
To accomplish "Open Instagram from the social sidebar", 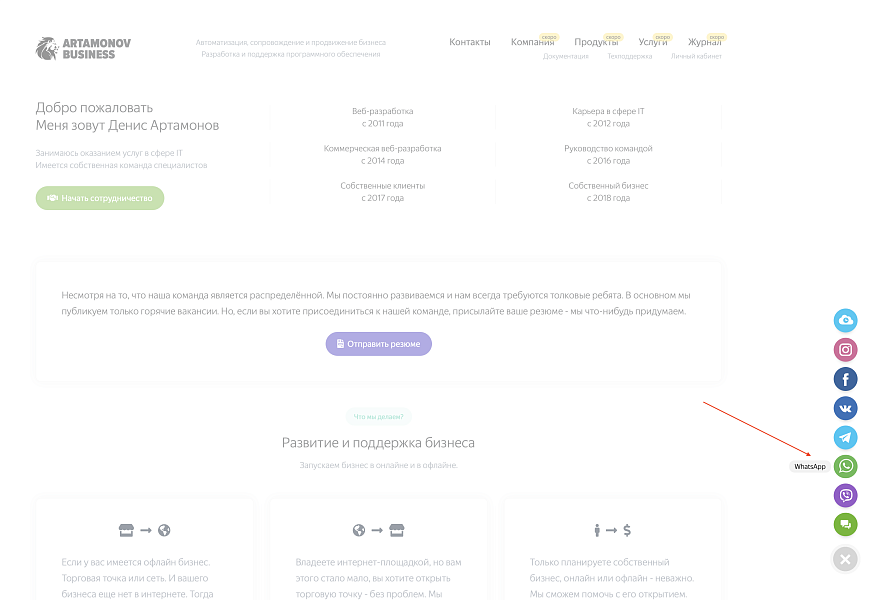I will 845,349.
